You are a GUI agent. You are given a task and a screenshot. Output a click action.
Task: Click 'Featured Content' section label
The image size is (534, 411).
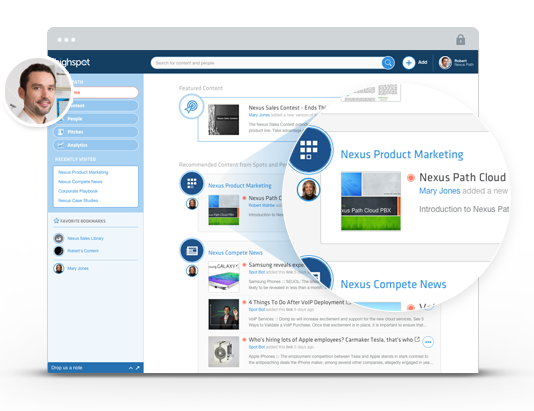click(x=201, y=88)
